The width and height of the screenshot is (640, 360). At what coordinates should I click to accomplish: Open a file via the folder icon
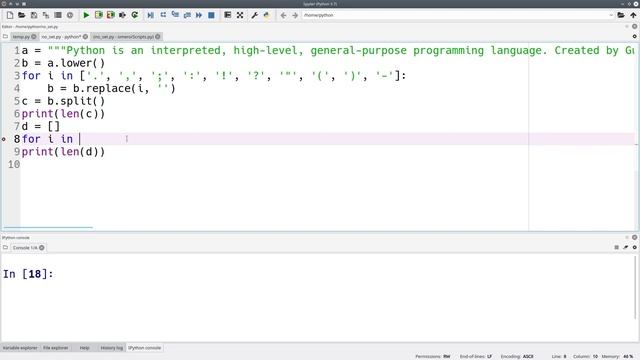click(x=22, y=15)
